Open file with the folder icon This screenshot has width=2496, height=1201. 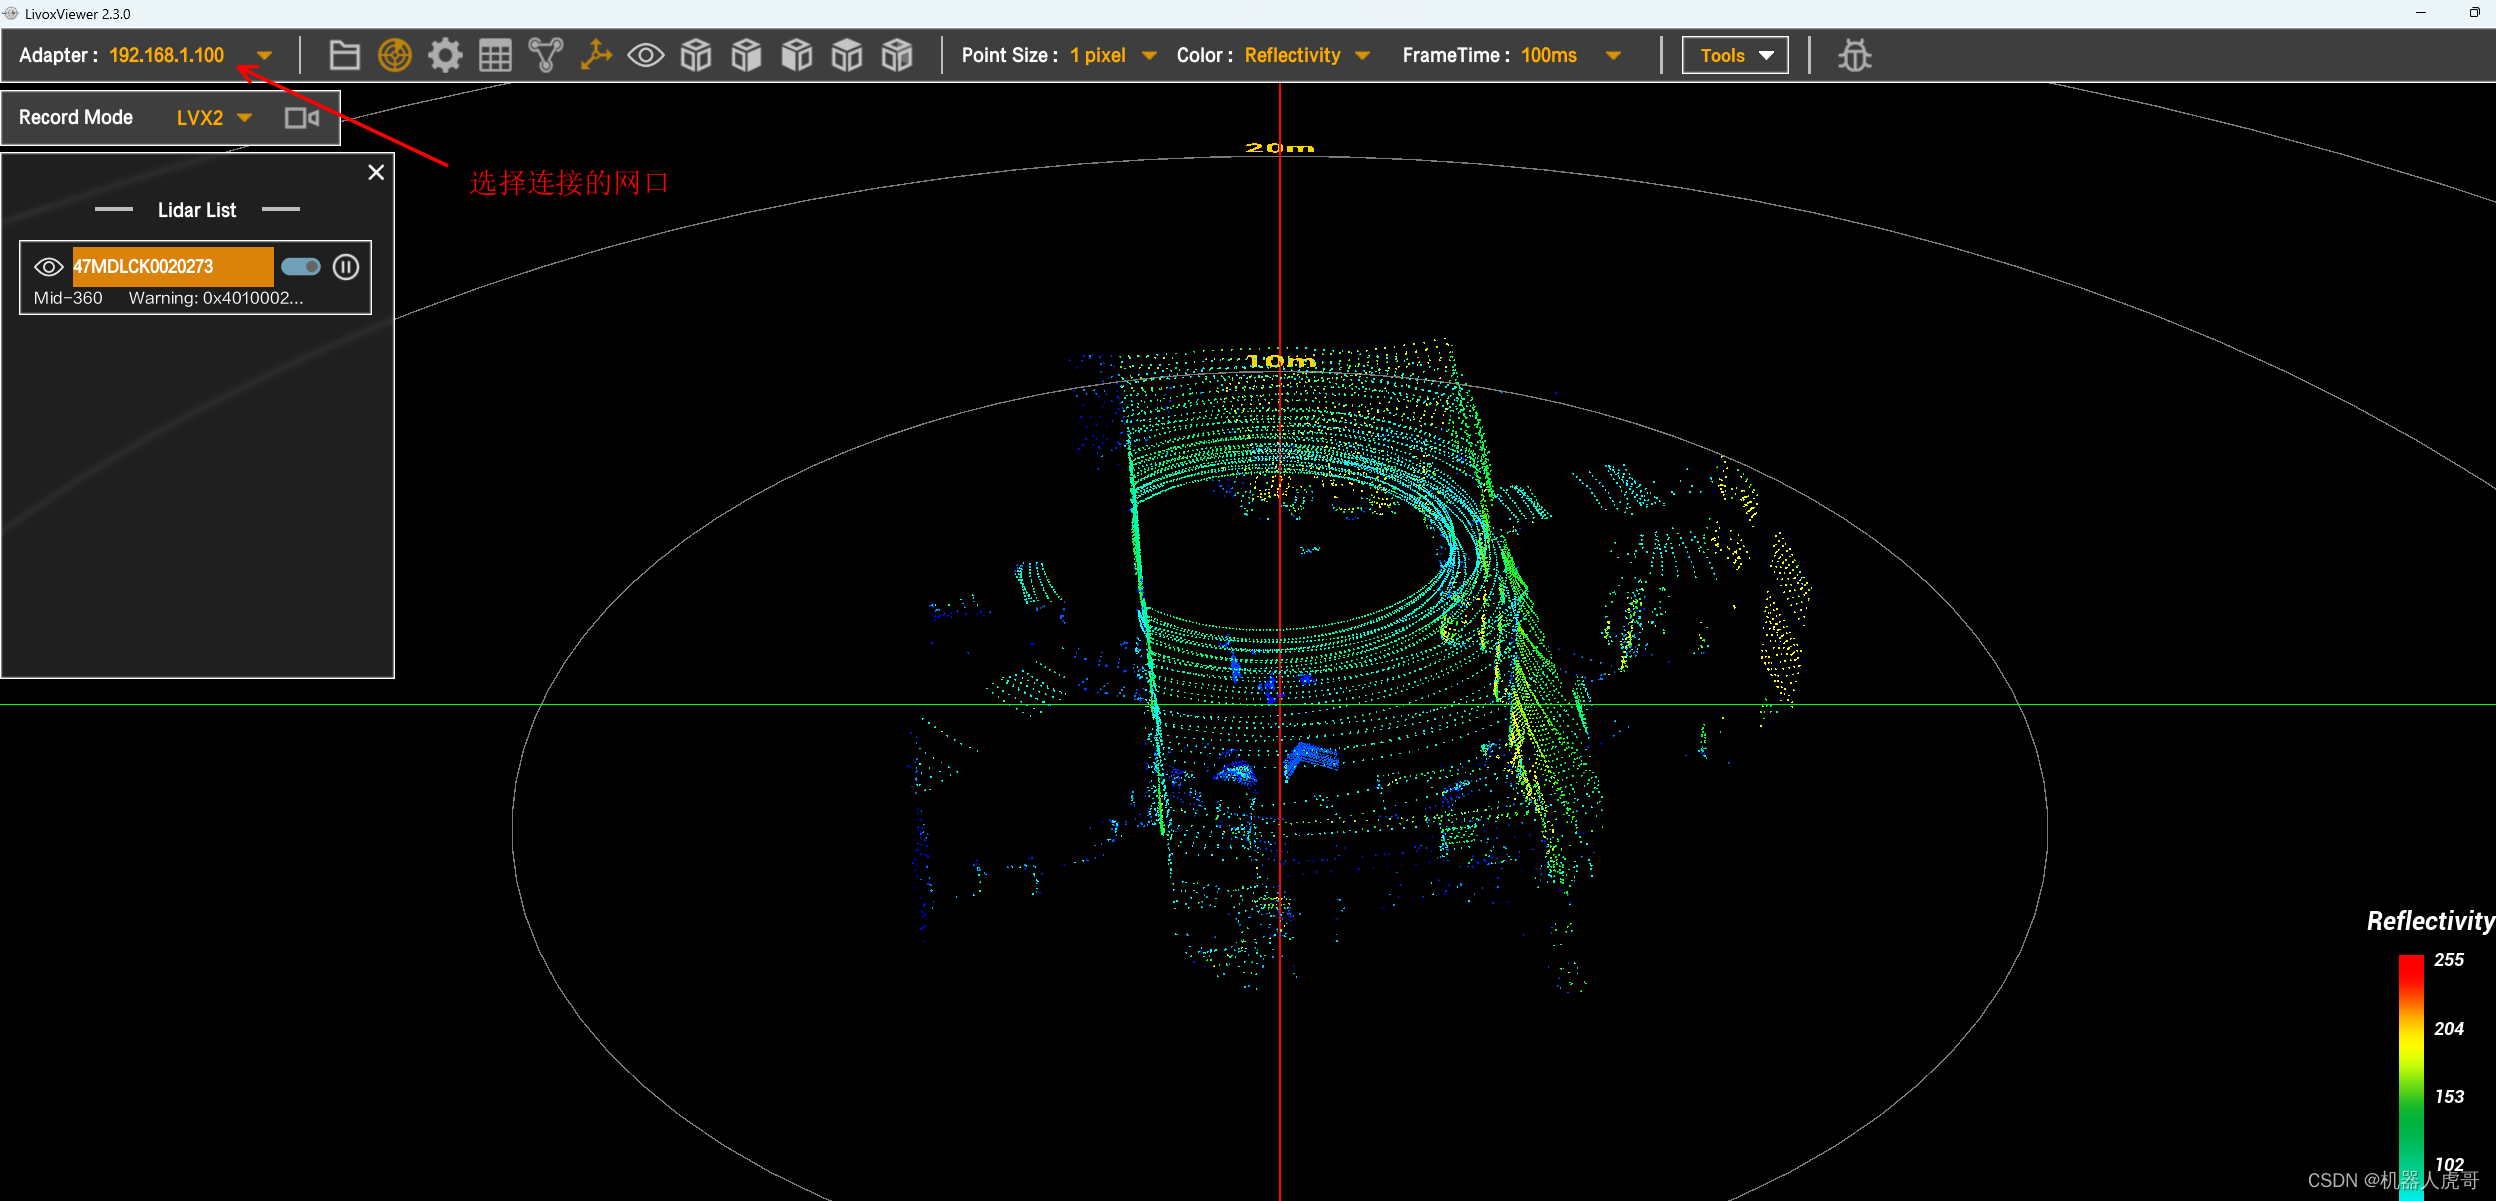pos(344,55)
